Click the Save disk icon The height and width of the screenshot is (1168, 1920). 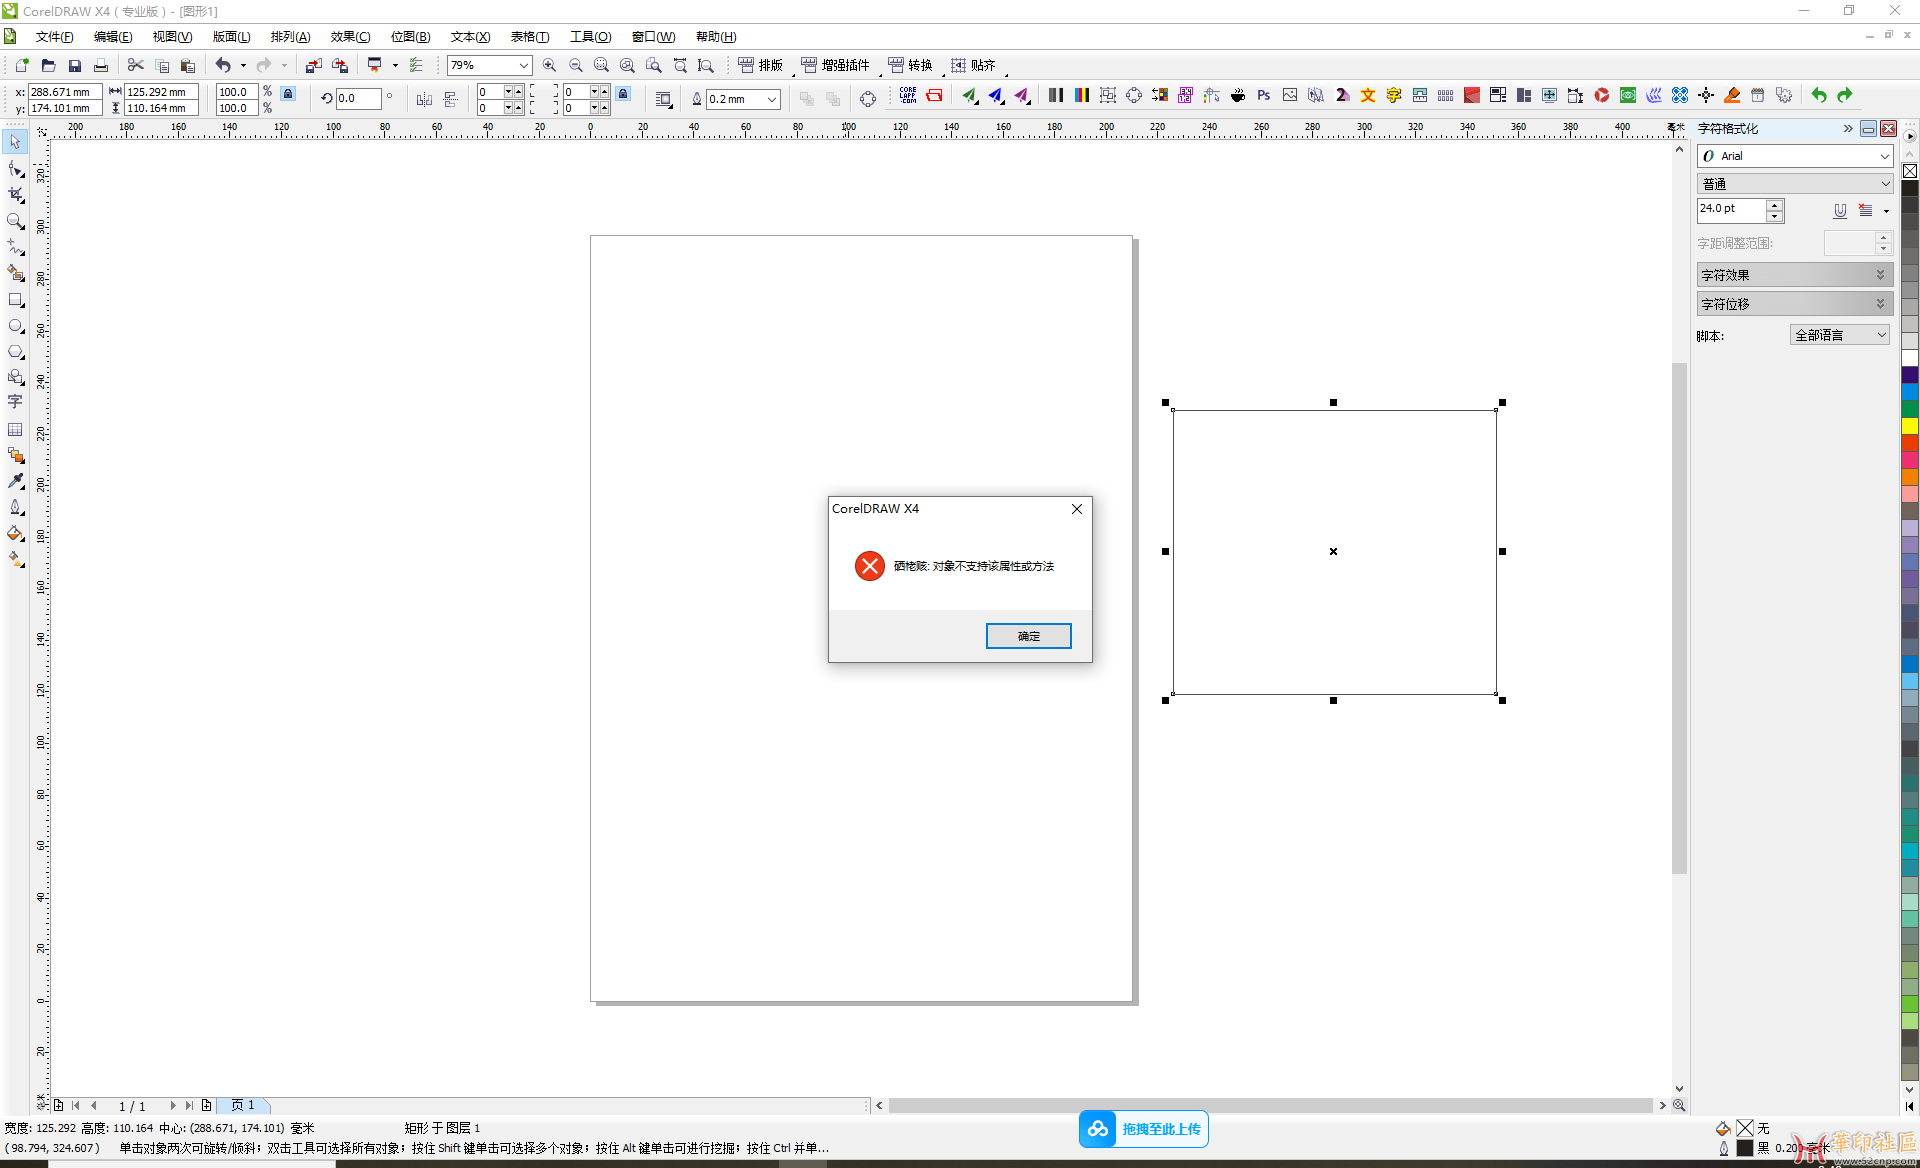(74, 65)
